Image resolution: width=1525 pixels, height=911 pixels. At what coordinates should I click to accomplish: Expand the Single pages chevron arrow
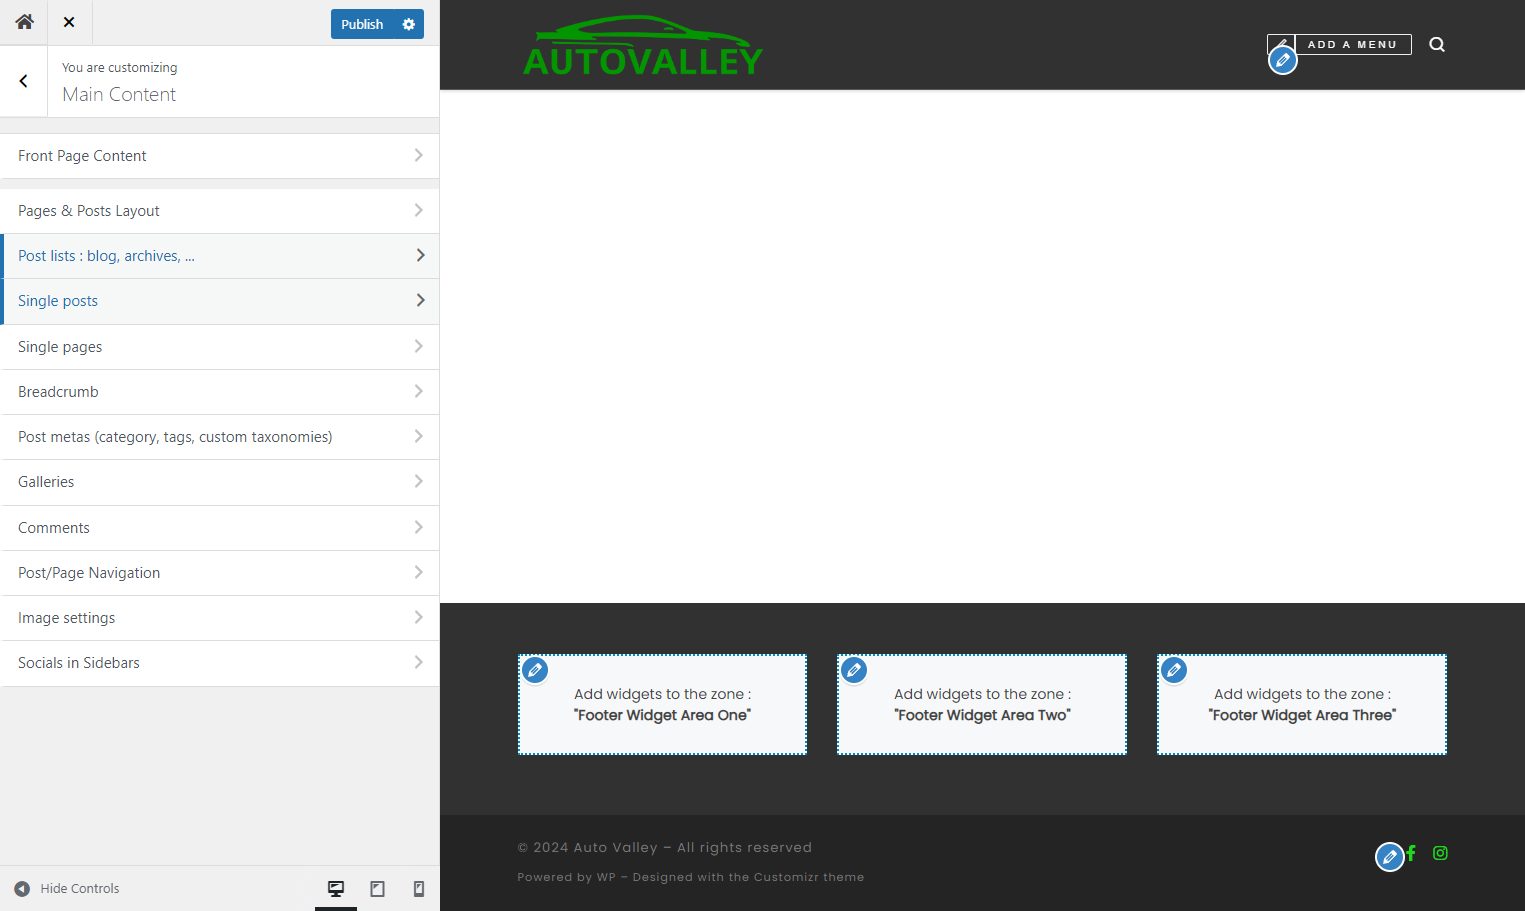418,346
